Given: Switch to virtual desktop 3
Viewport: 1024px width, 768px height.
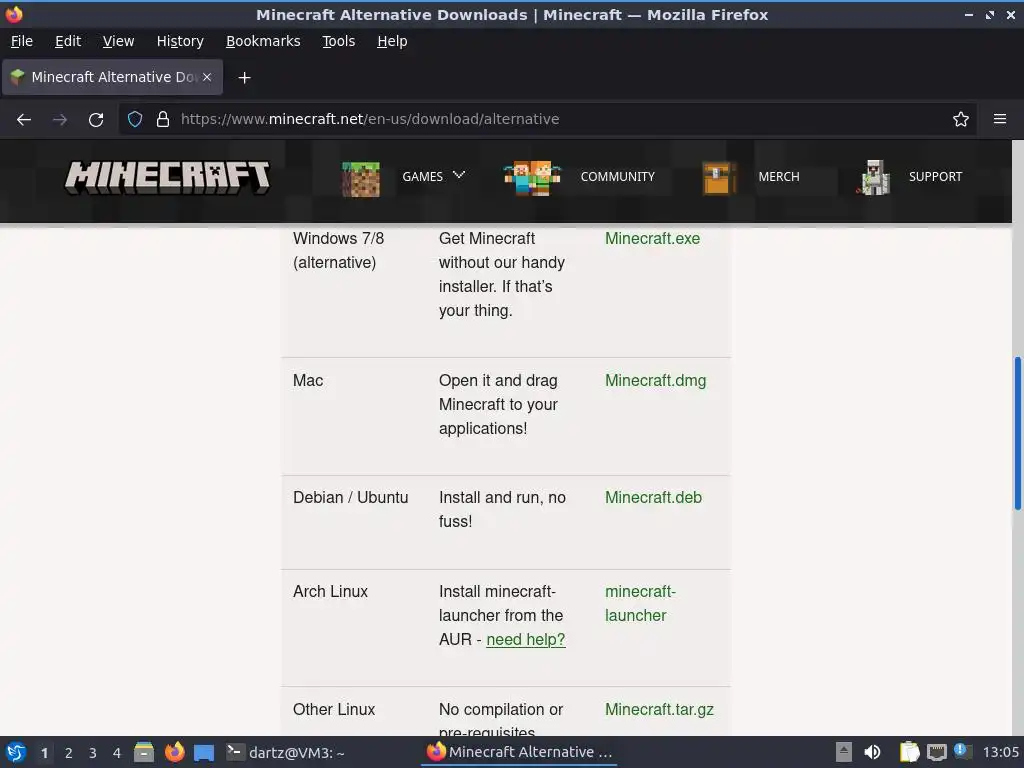Looking at the screenshot, I should (93, 753).
